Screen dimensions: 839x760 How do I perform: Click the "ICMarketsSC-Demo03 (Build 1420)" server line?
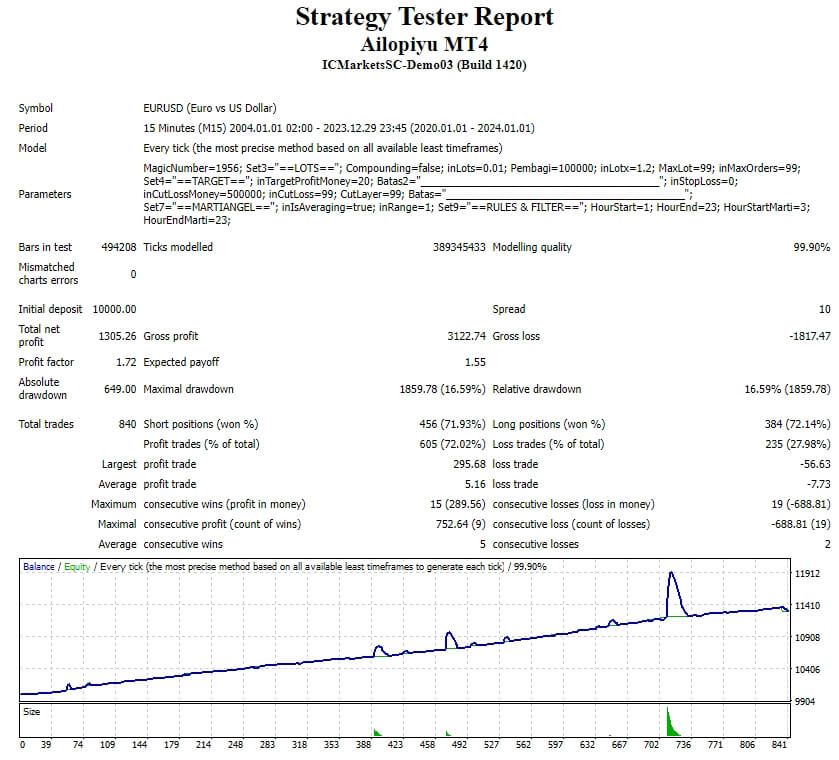point(424,65)
